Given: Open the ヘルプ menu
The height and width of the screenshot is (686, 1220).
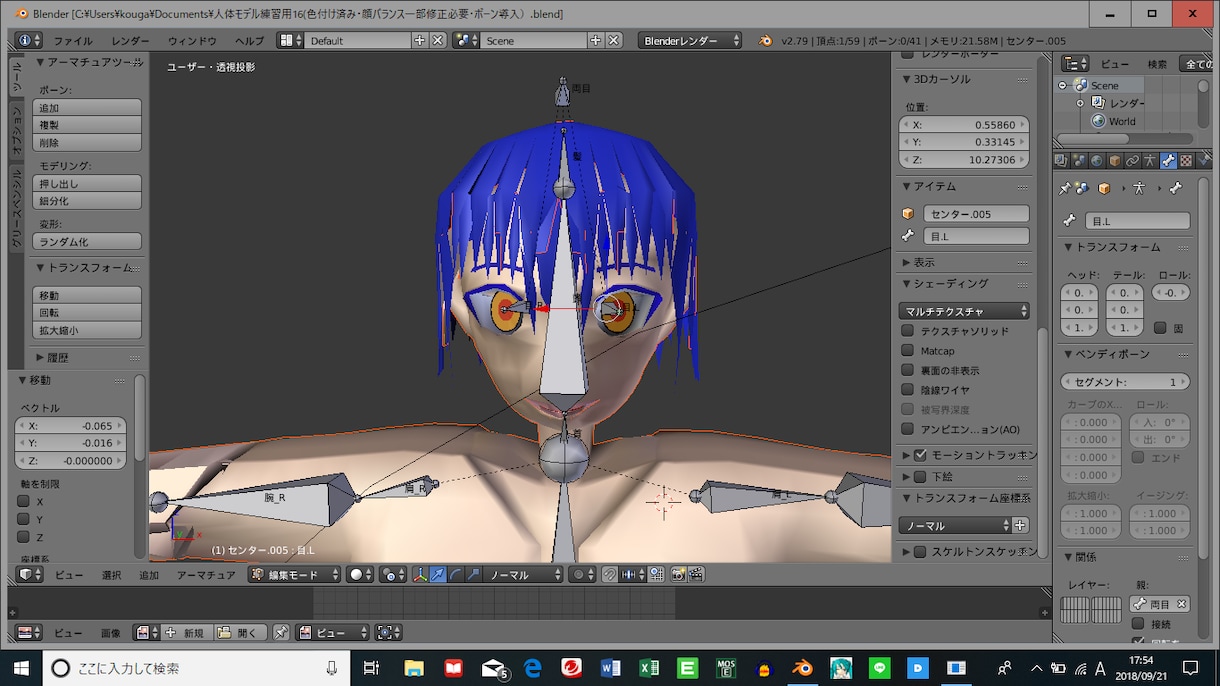Looking at the screenshot, I should pyautogui.click(x=249, y=41).
